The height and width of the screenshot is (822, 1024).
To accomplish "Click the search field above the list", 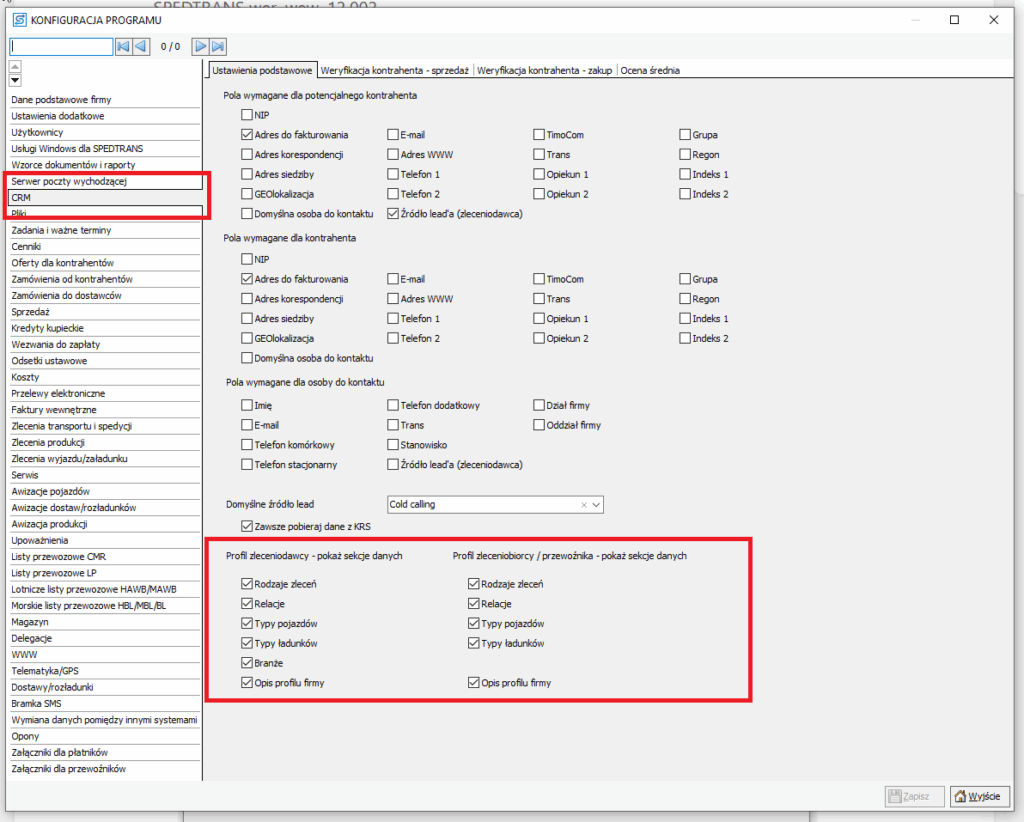I will point(61,46).
